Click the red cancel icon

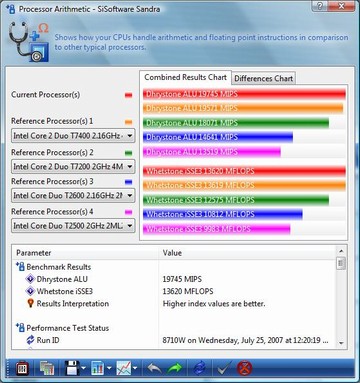(244, 369)
